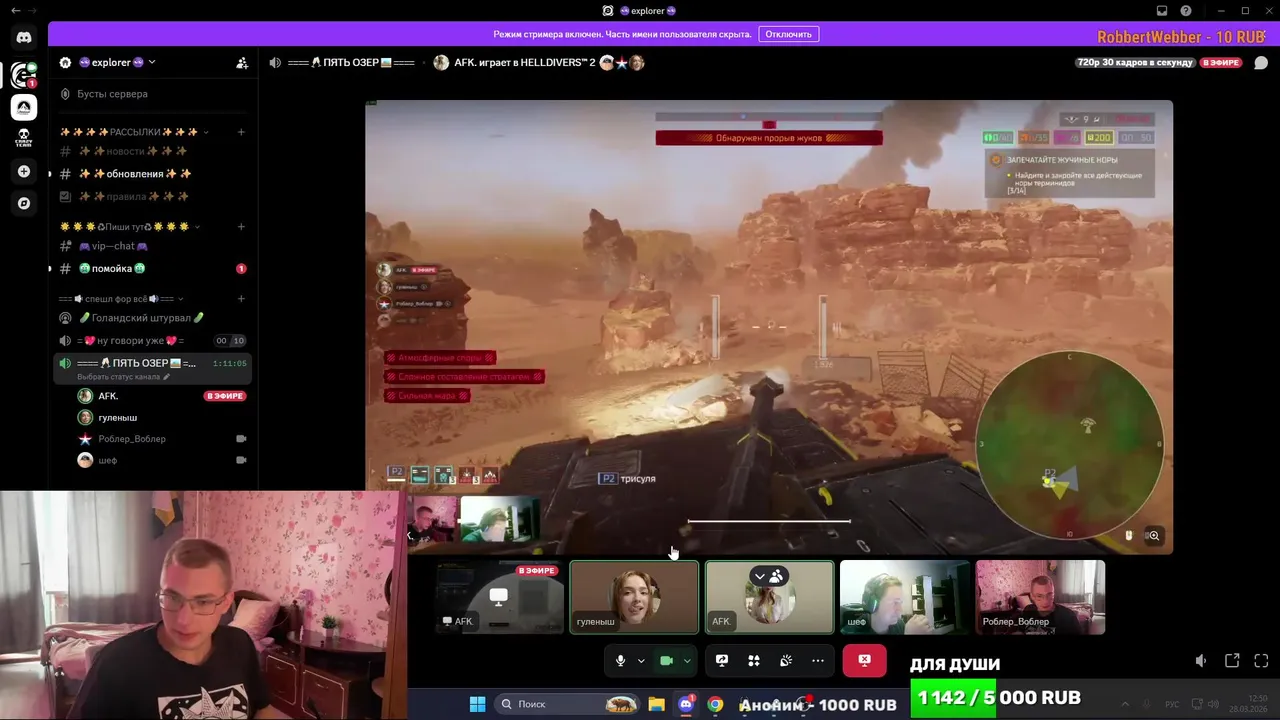1280x720 pixels.
Task: Select user AFK. in the voice channel list
Action: pos(162,396)
